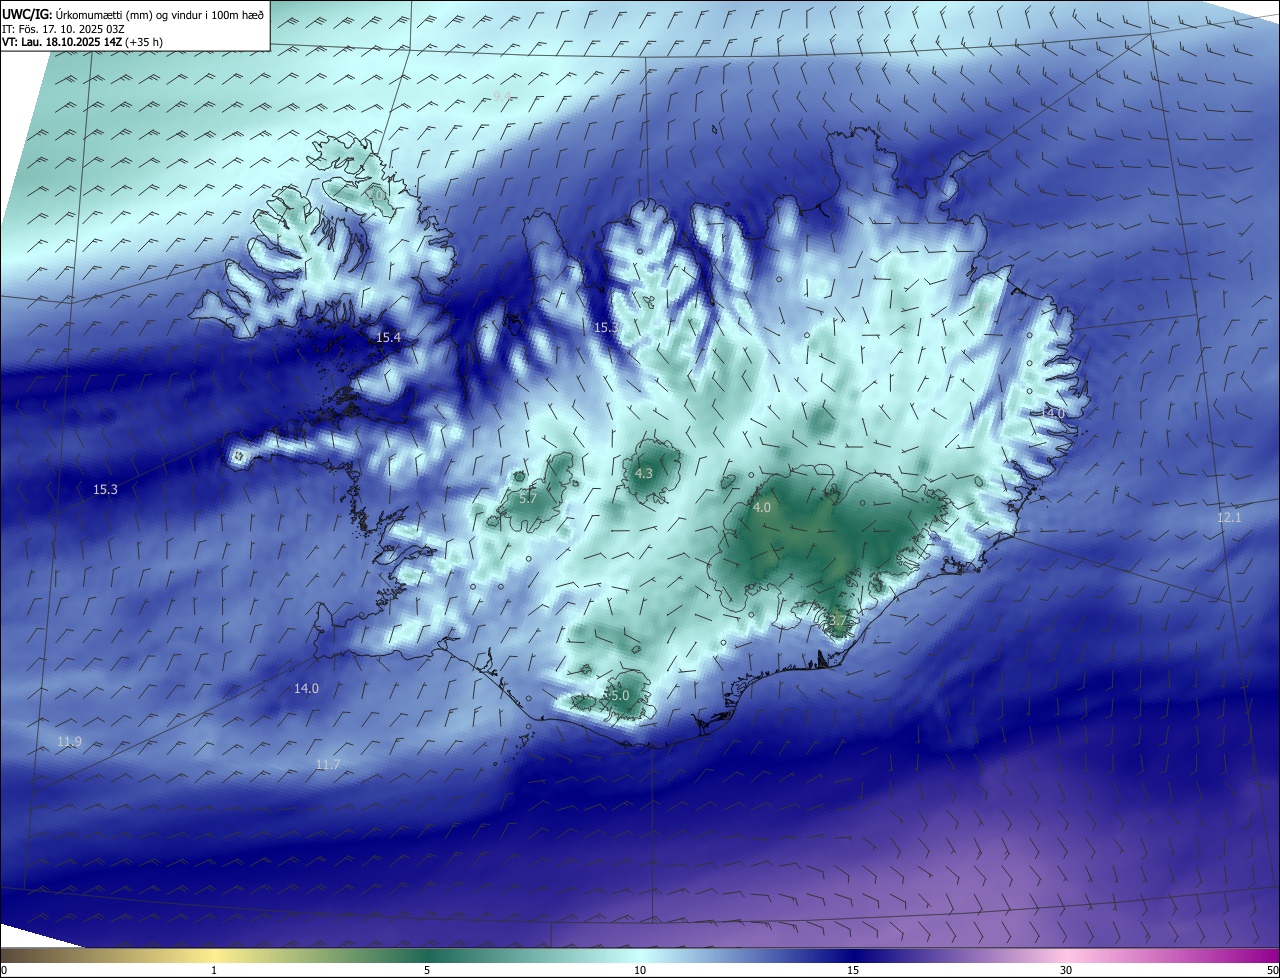Image resolution: width=1280 pixels, height=978 pixels.
Task: Click the valid time "VT: Lau. 18.10.2025 14Z (+35 h)"
Action: click(x=84, y=42)
